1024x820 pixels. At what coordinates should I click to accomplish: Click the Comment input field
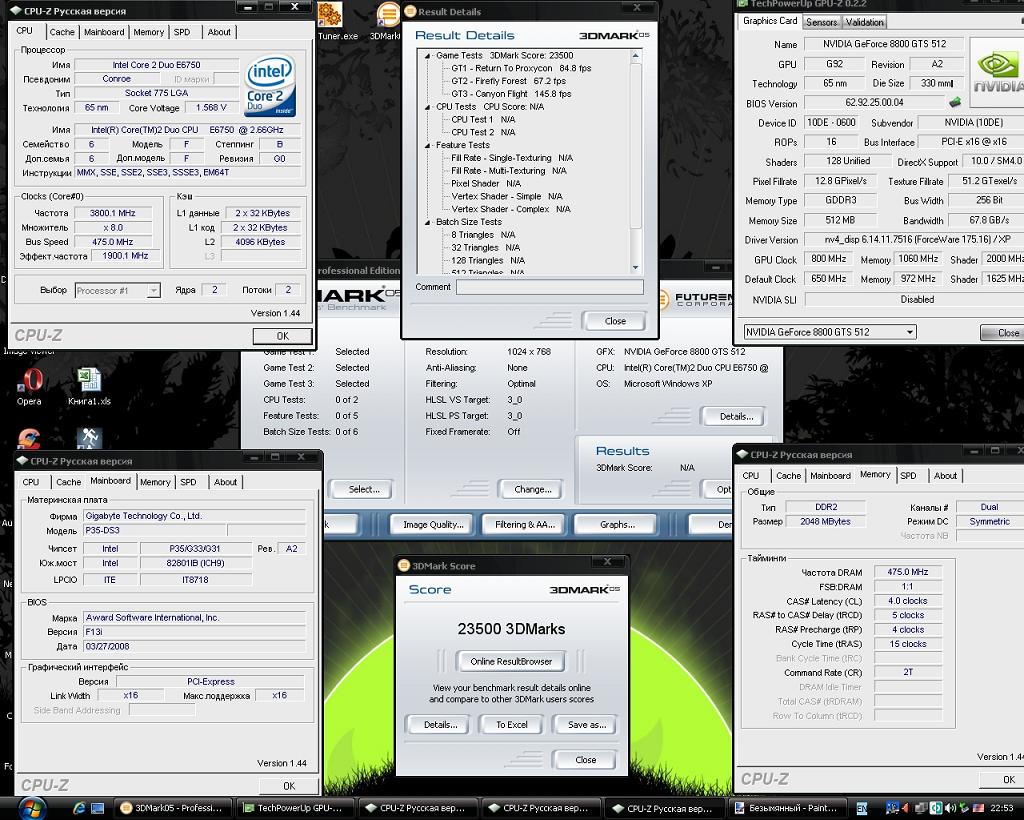(x=550, y=287)
